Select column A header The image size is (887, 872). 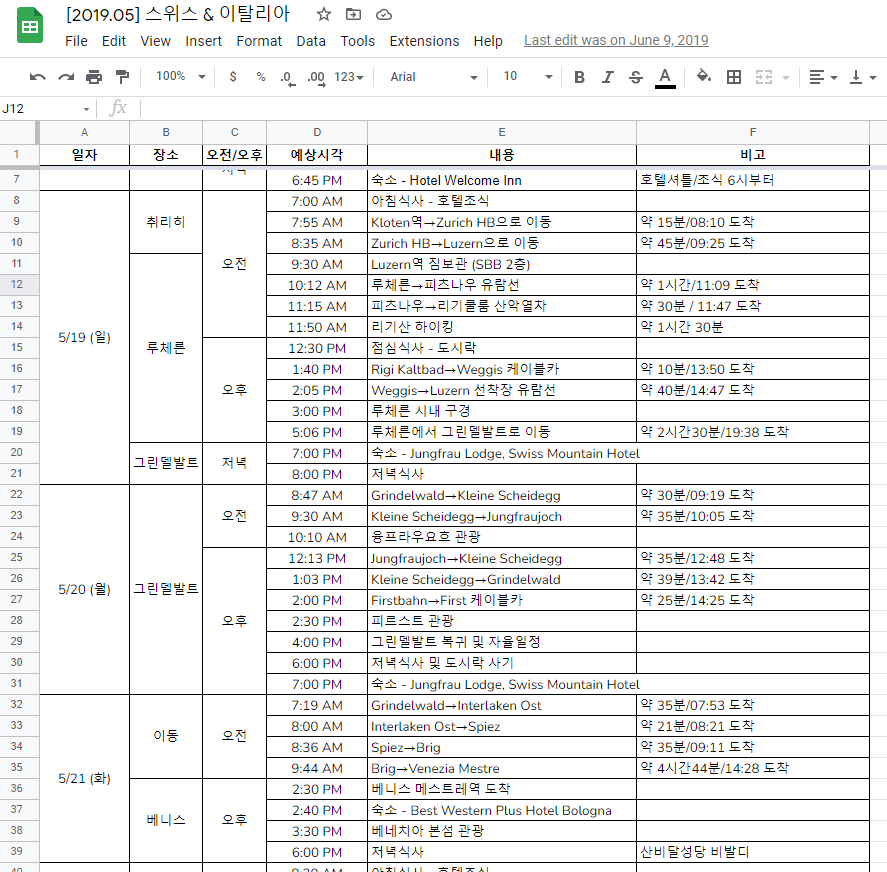pyautogui.click(x=84, y=132)
